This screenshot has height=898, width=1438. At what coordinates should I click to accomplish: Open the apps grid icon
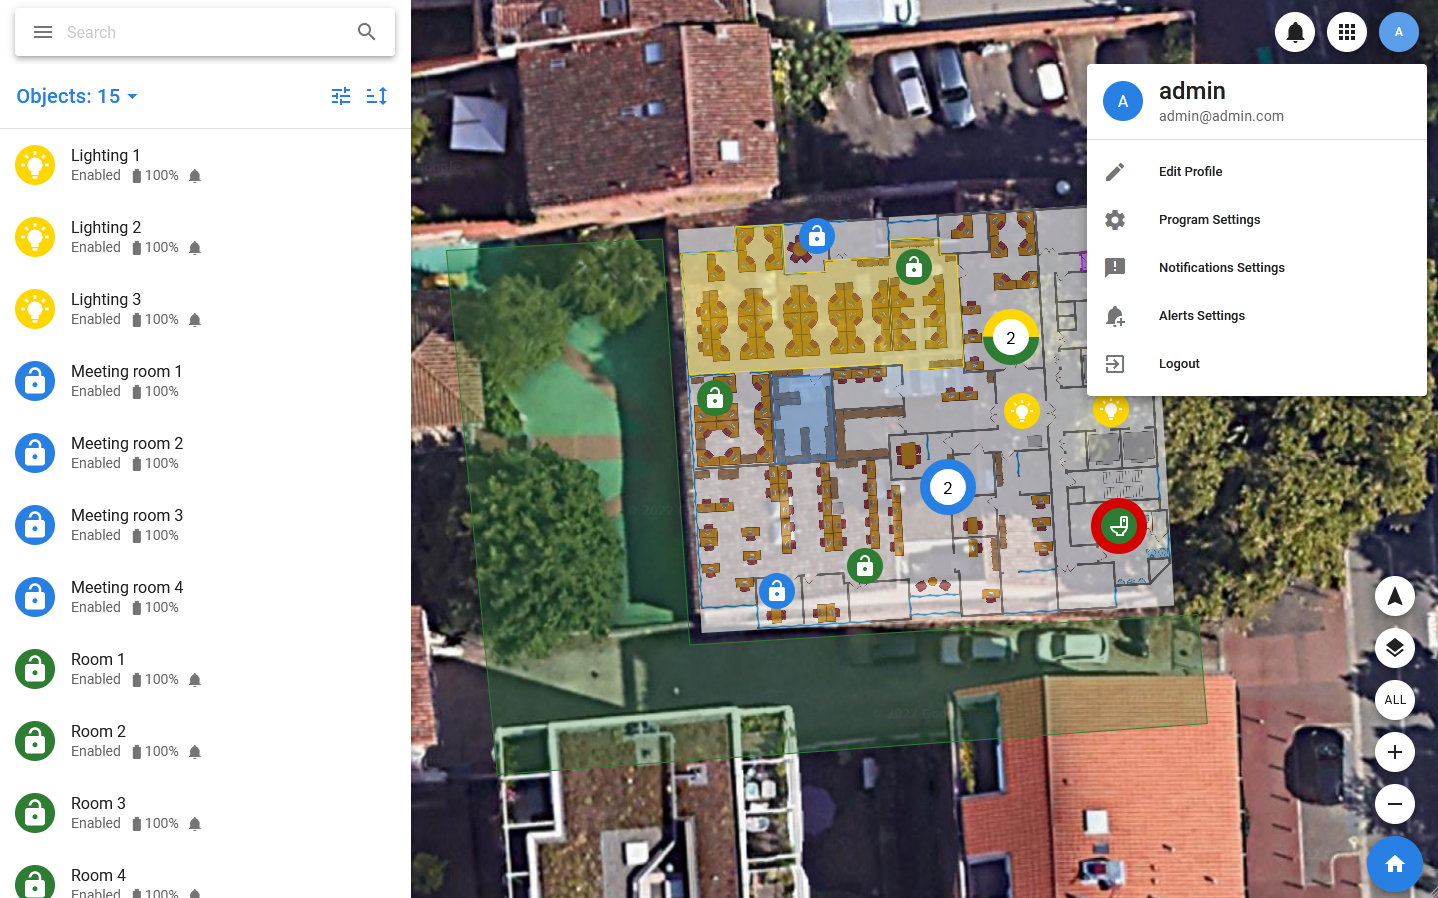(1347, 32)
